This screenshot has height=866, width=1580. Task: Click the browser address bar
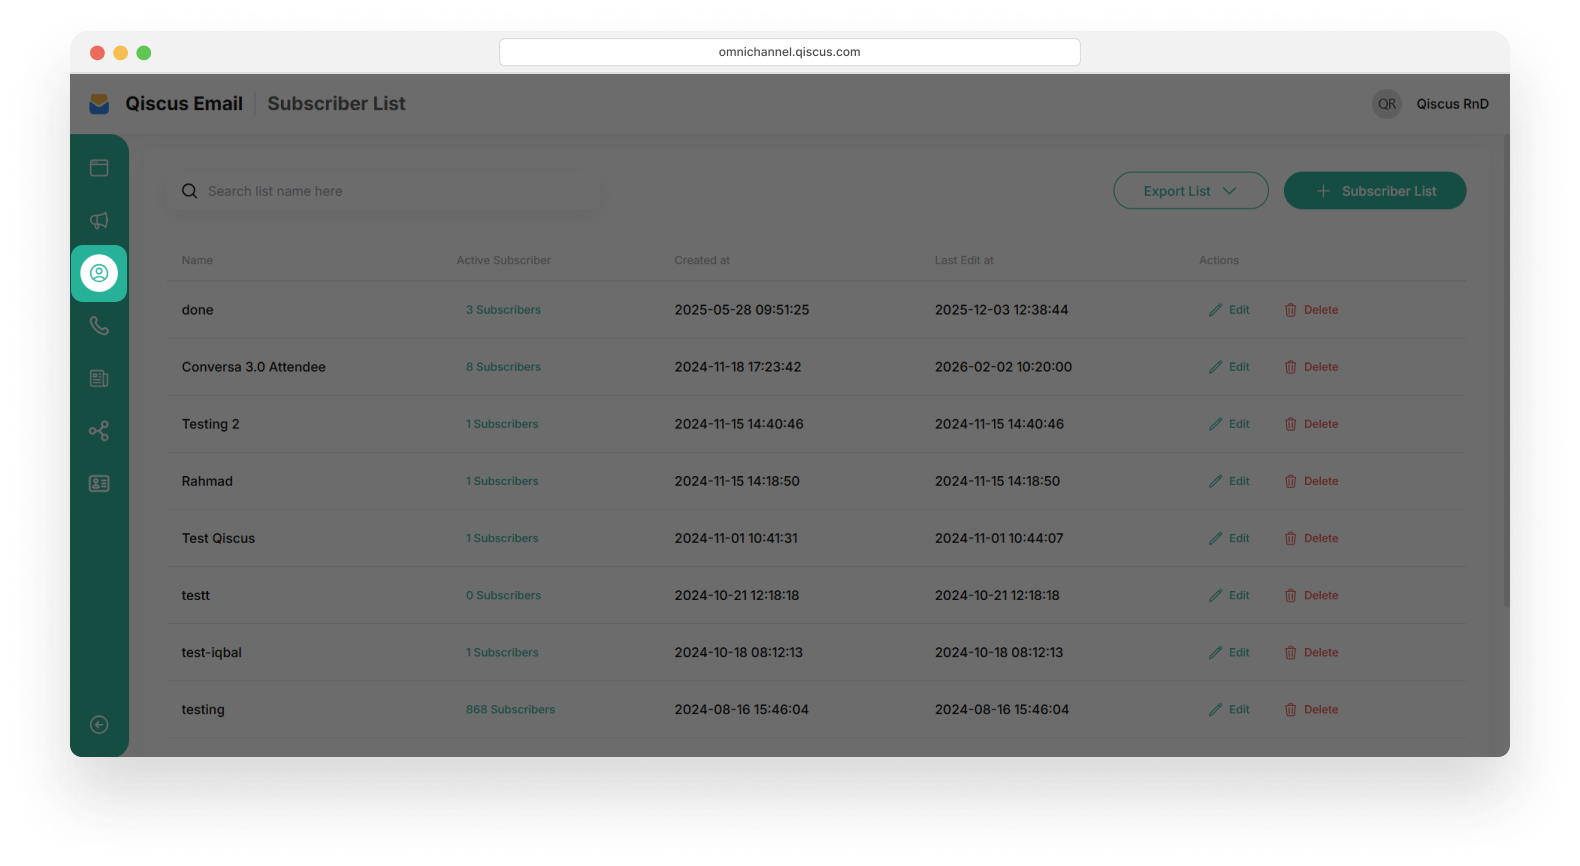(789, 52)
